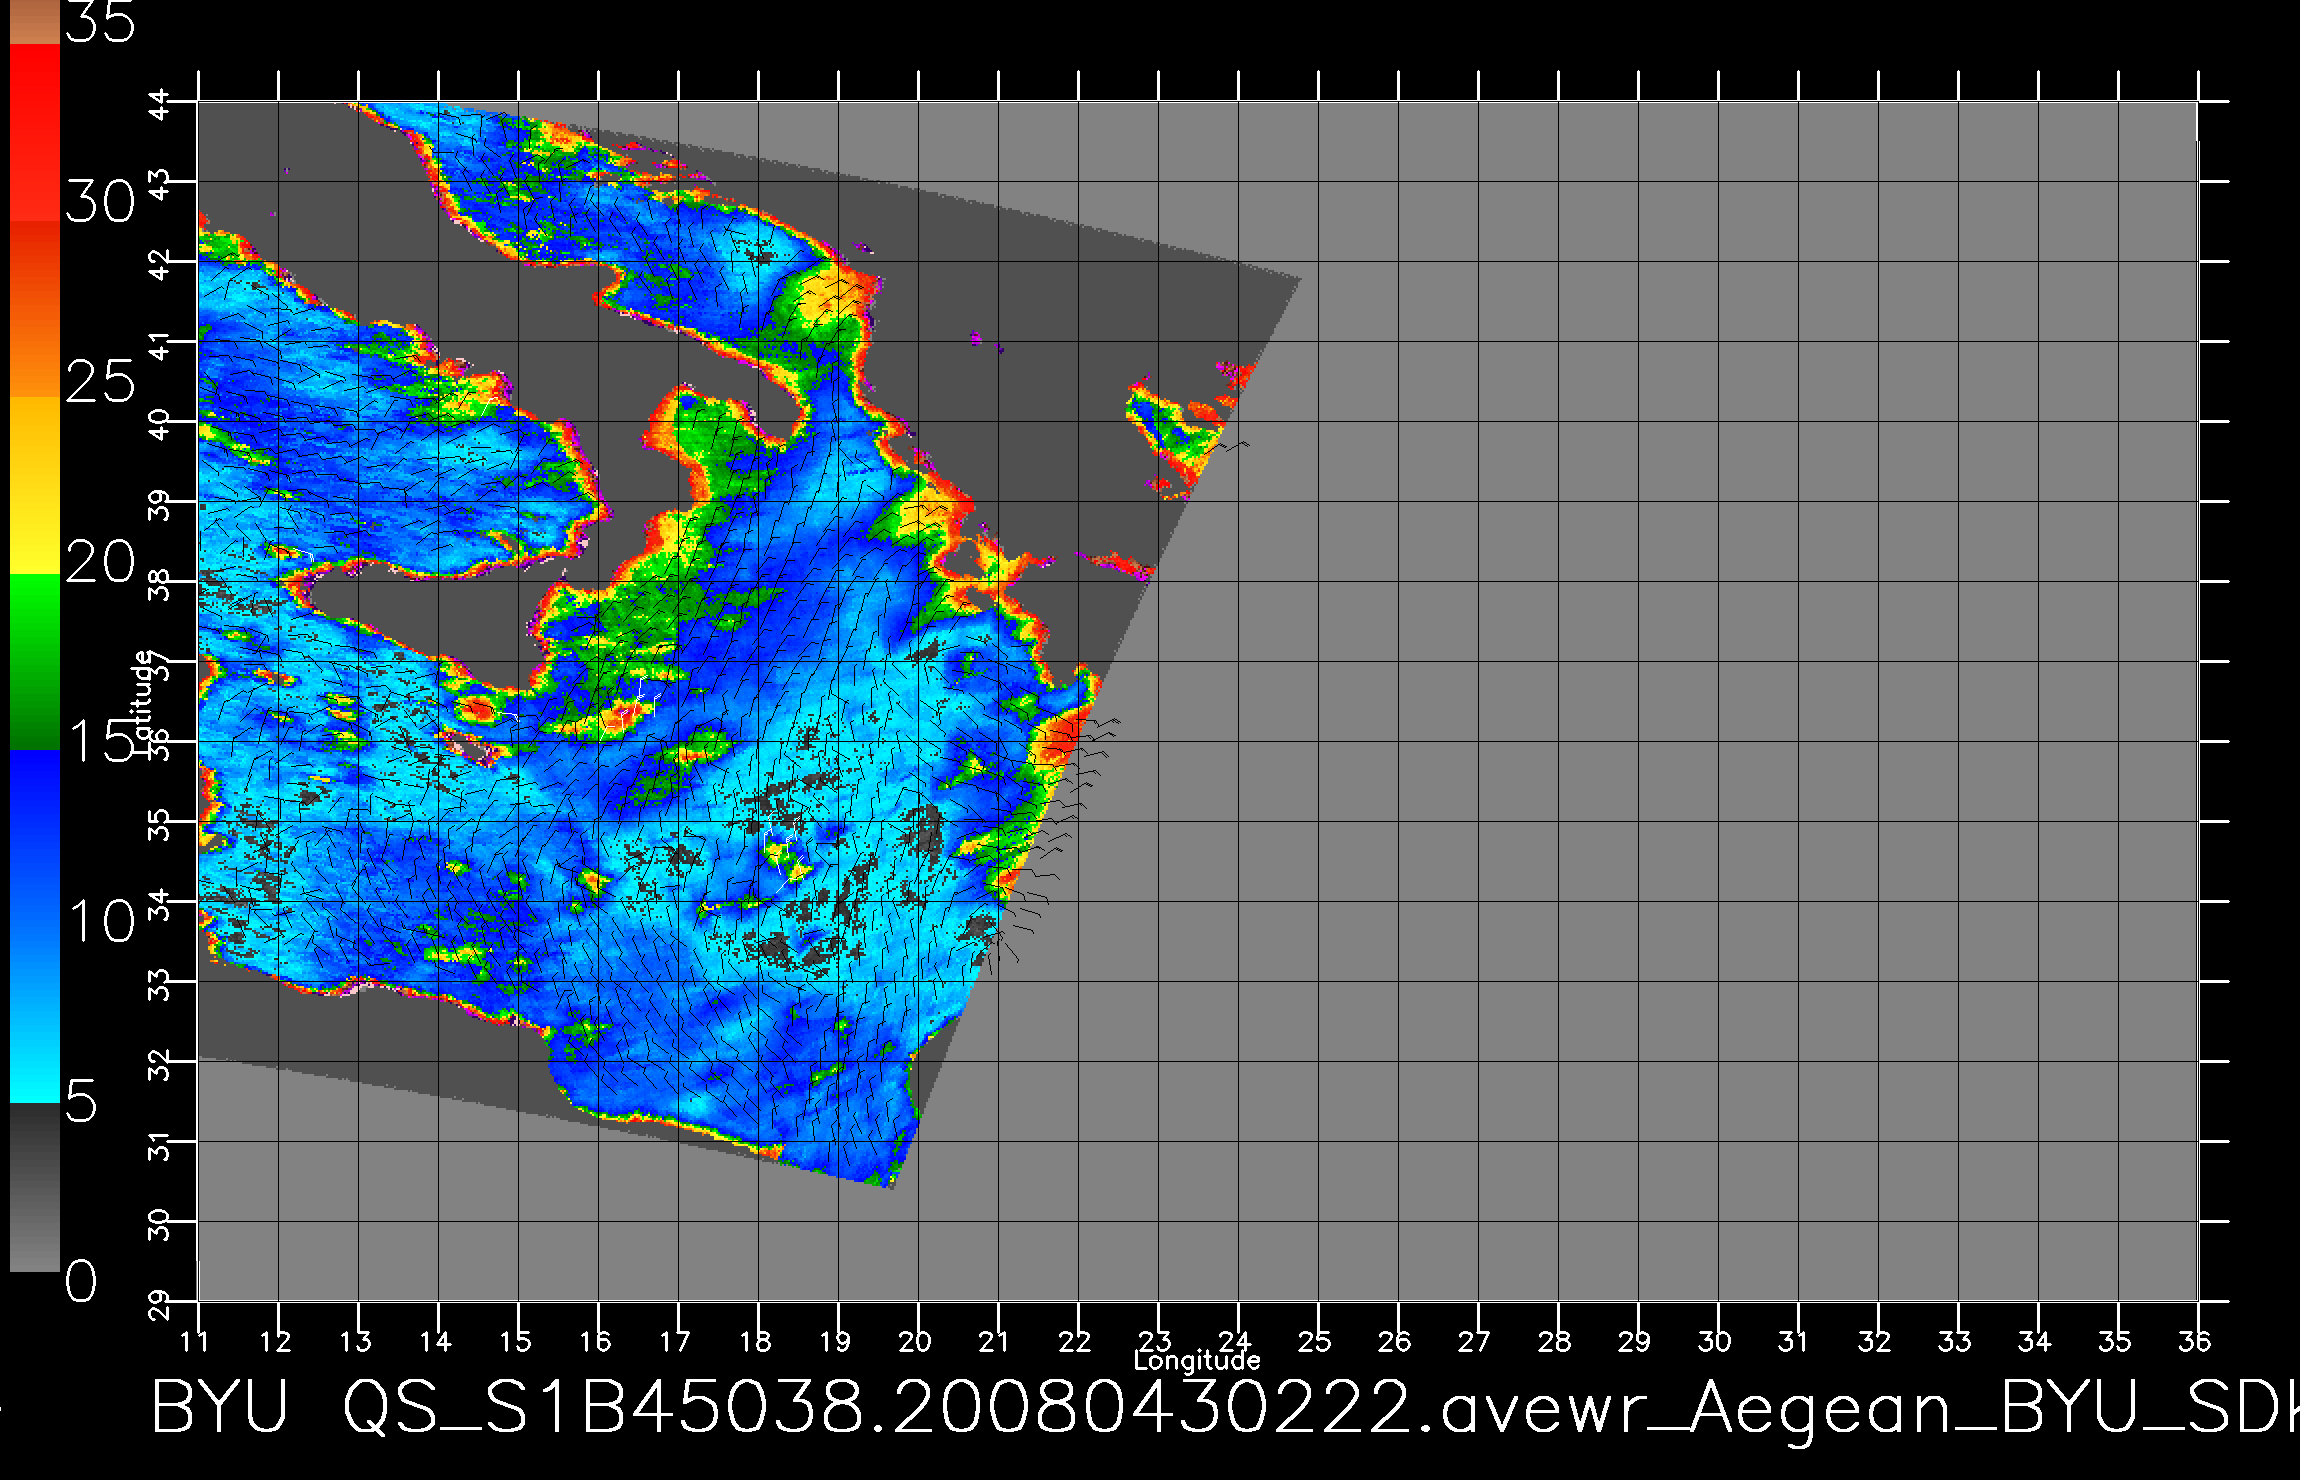
Task: Click the longitude axis tick label 32
Action: click(x=1875, y=1341)
